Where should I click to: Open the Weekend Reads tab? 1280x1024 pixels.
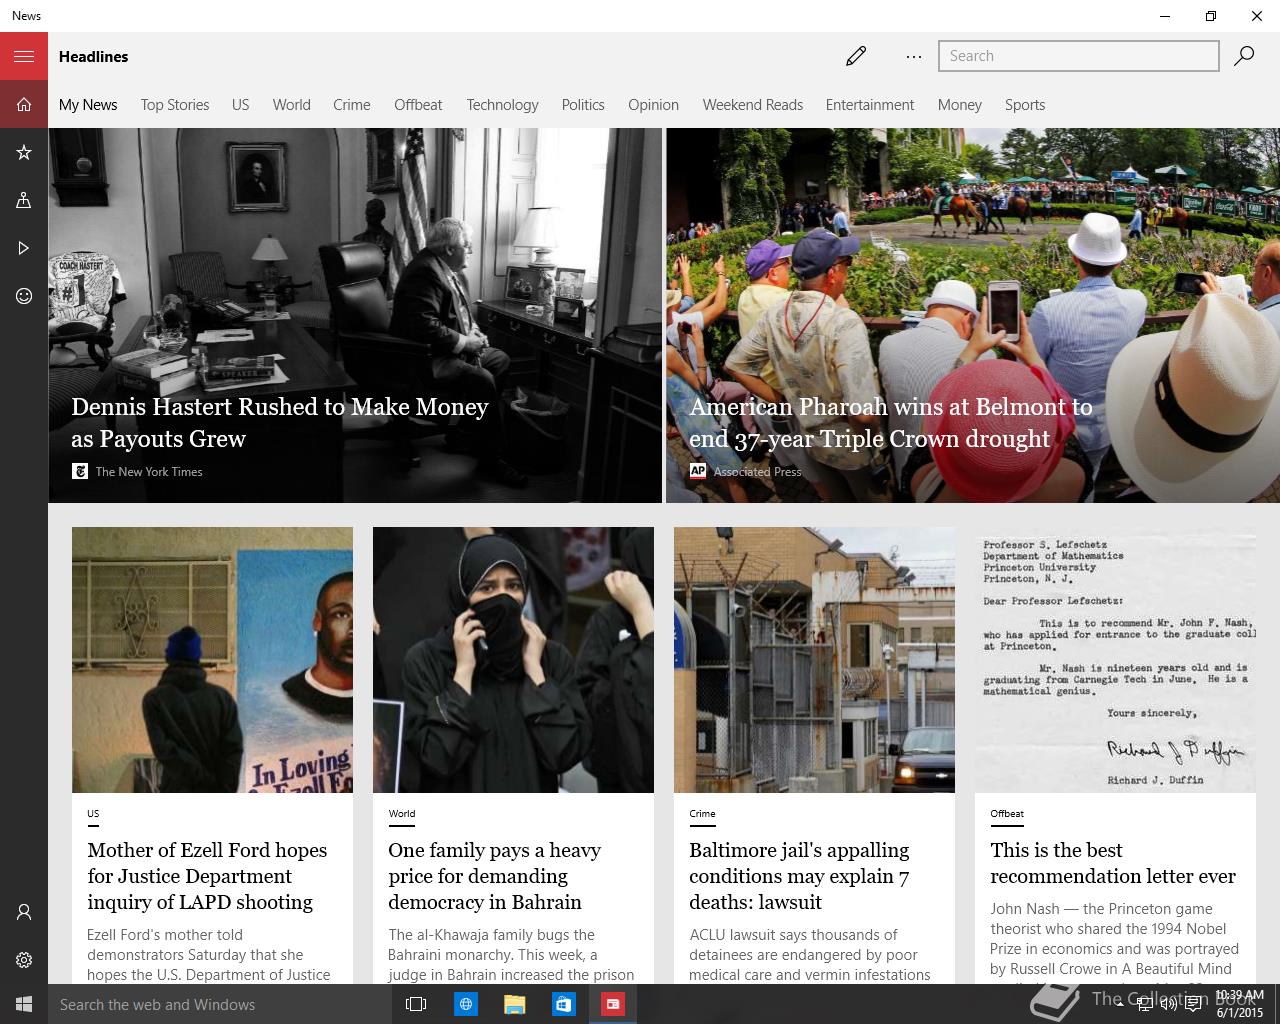click(x=753, y=104)
